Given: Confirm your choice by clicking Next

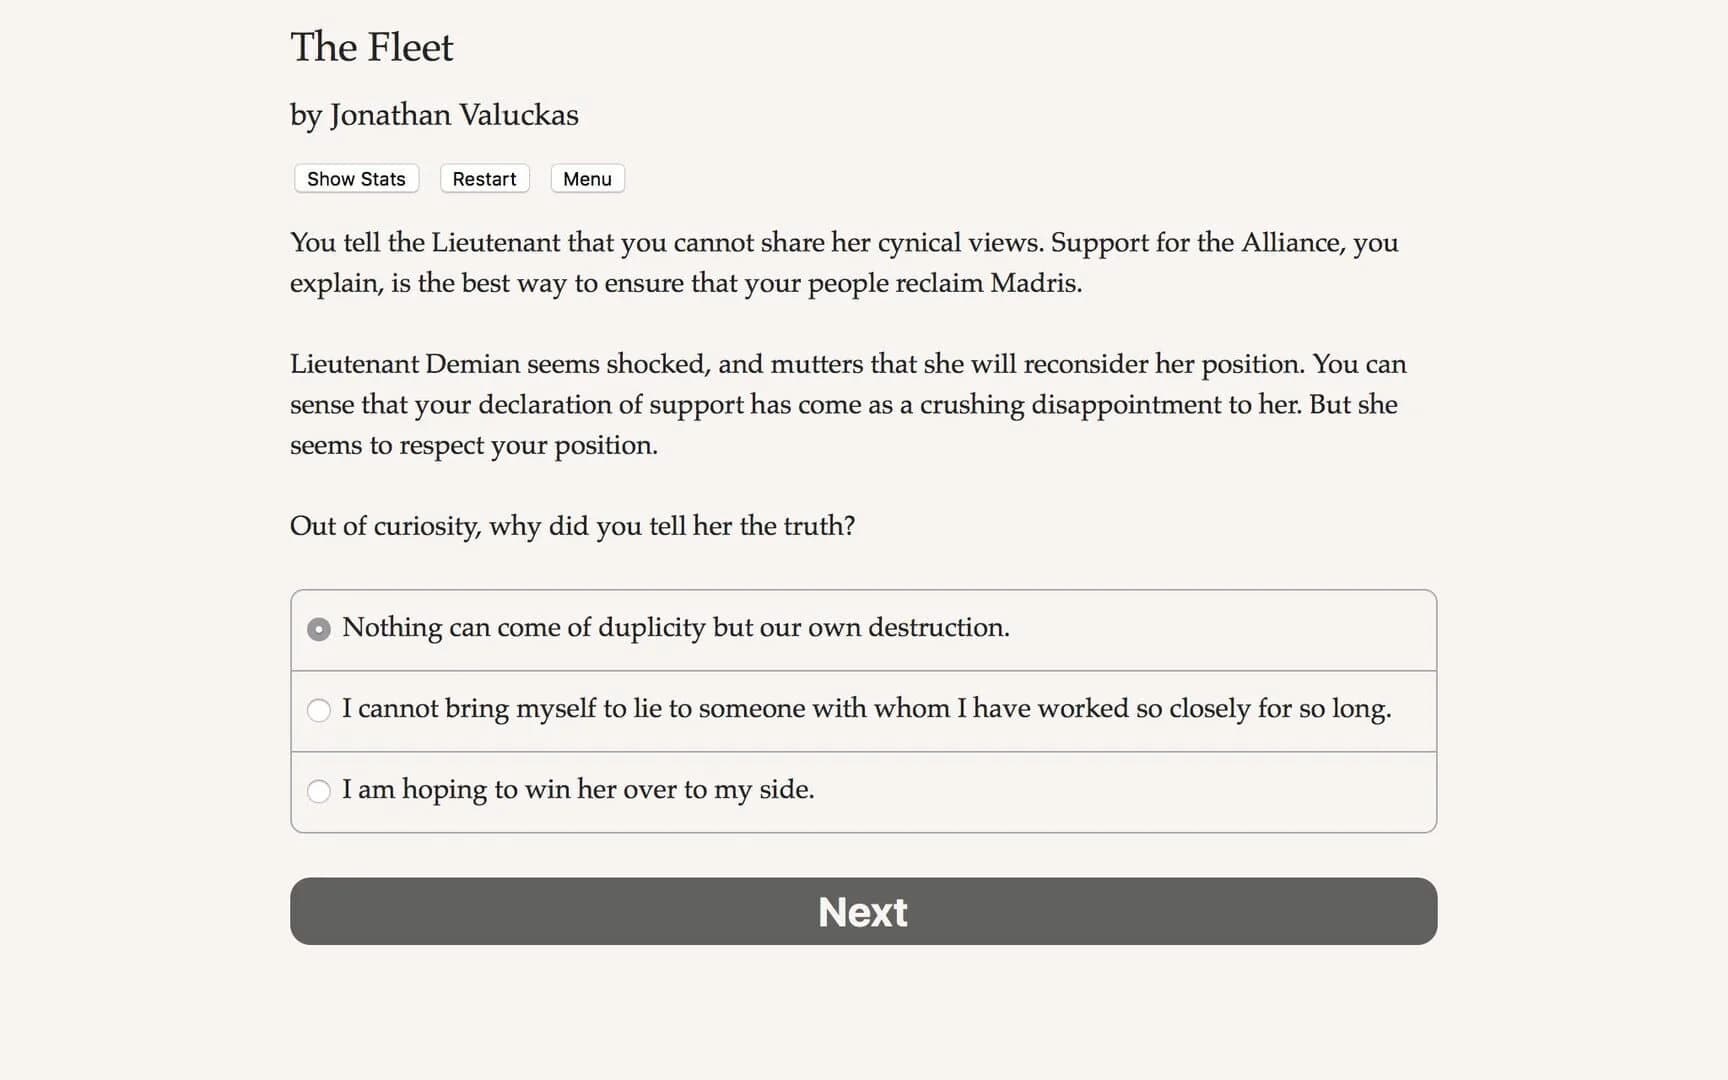Looking at the screenshot, I should pyautogui.click(x=862, y=911).
